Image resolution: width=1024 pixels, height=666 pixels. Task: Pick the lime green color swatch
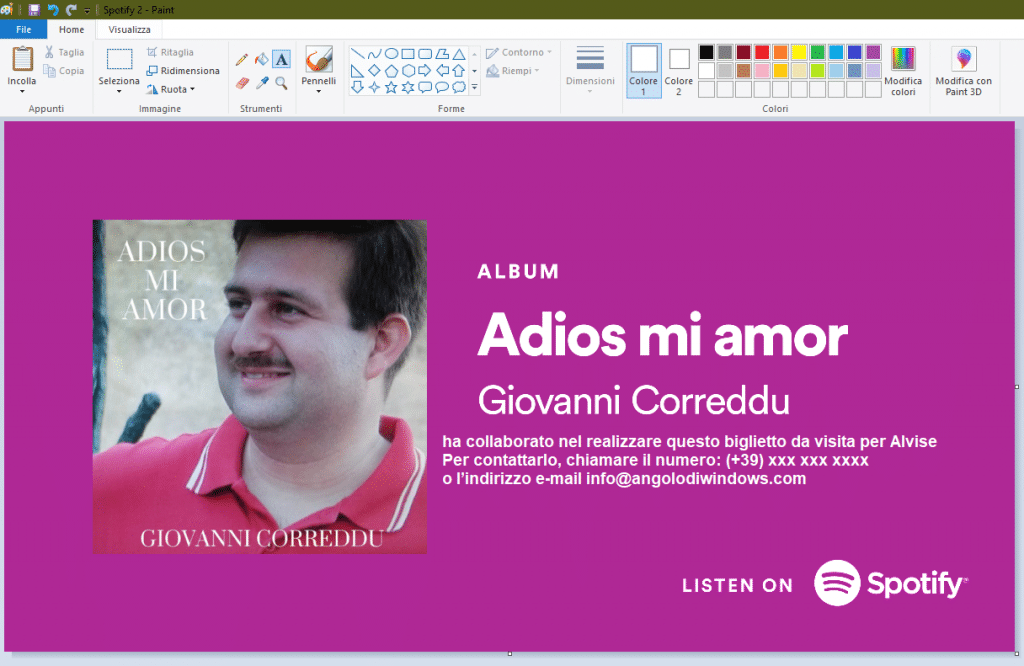pyautogui.click(x=818, y=71)
